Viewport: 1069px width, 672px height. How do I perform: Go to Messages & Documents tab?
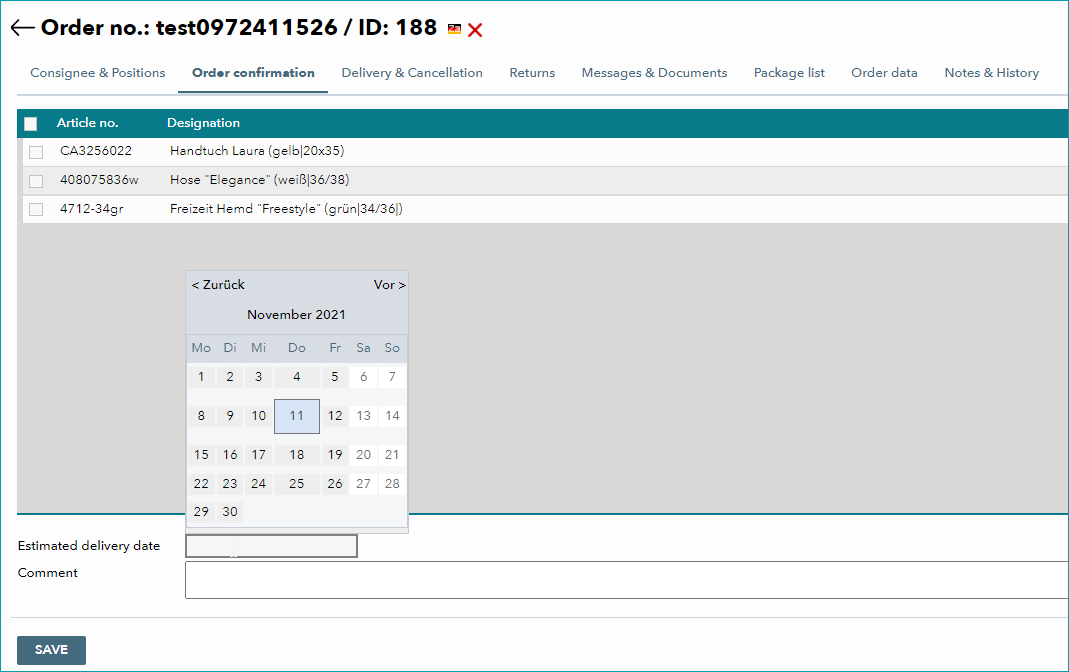click(x=654, y=73)
